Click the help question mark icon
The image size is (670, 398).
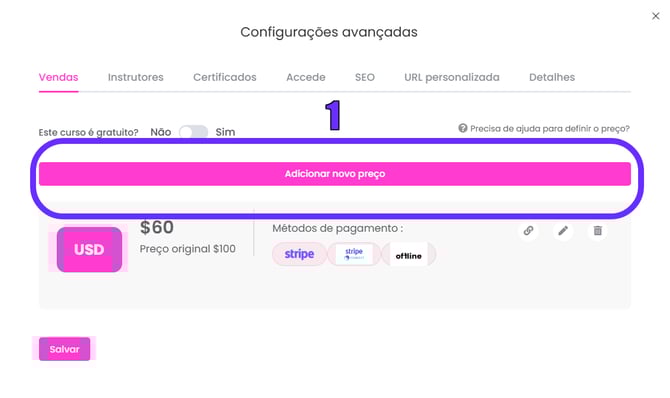tap(463, 128)
